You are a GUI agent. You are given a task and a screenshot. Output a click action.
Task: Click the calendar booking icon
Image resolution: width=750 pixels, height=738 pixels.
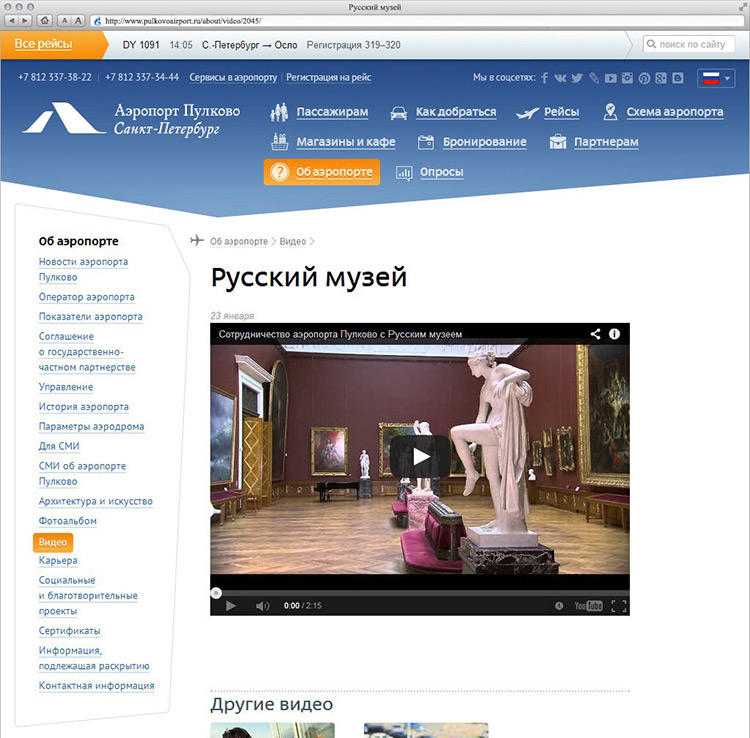426,142
